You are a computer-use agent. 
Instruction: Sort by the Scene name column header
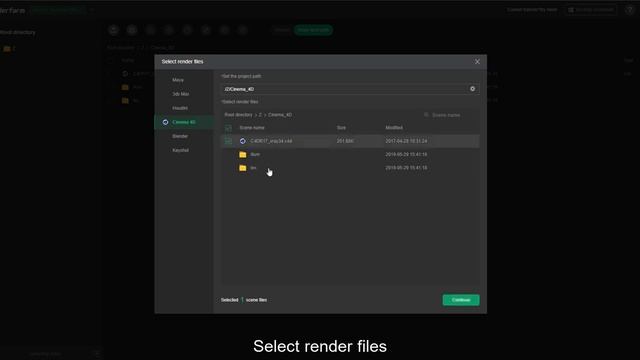252,128
